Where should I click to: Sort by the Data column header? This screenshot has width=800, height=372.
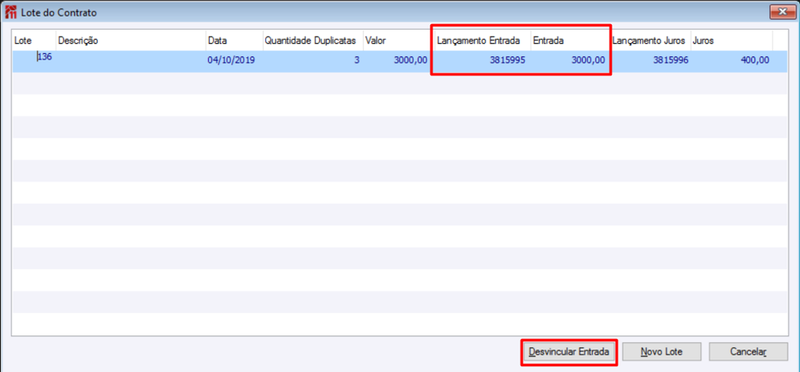(x=234, y=41)
